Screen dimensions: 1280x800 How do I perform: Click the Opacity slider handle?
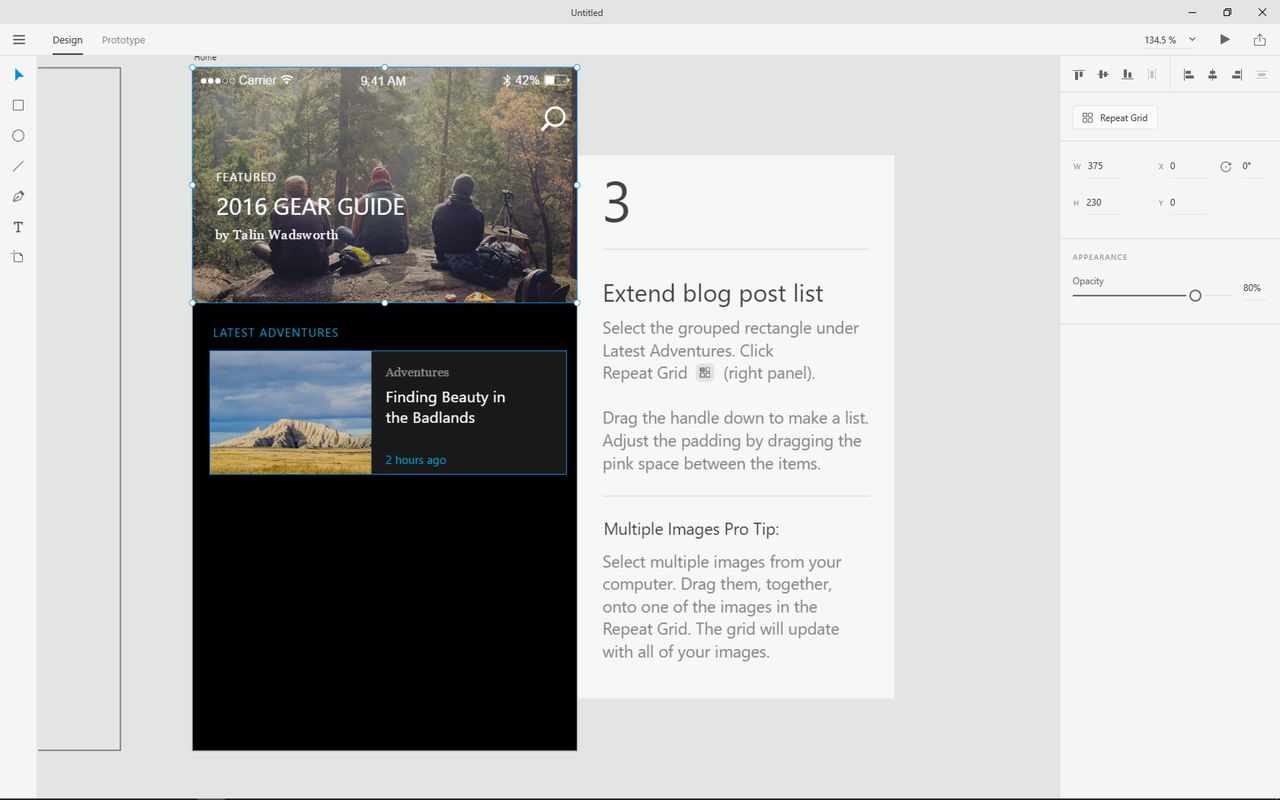point(1195,296)
